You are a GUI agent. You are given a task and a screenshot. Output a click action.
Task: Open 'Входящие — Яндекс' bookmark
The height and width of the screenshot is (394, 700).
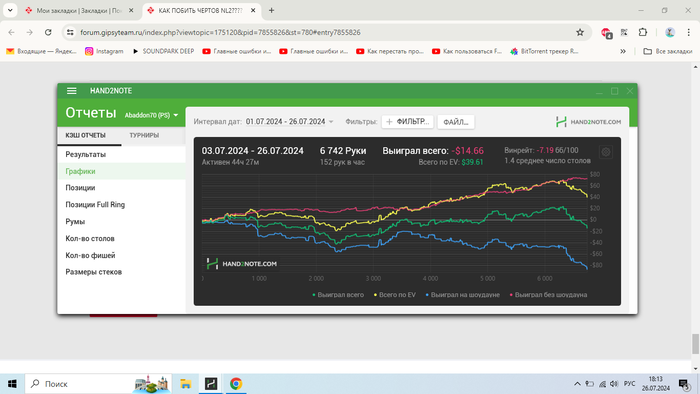tap(41, 51)
